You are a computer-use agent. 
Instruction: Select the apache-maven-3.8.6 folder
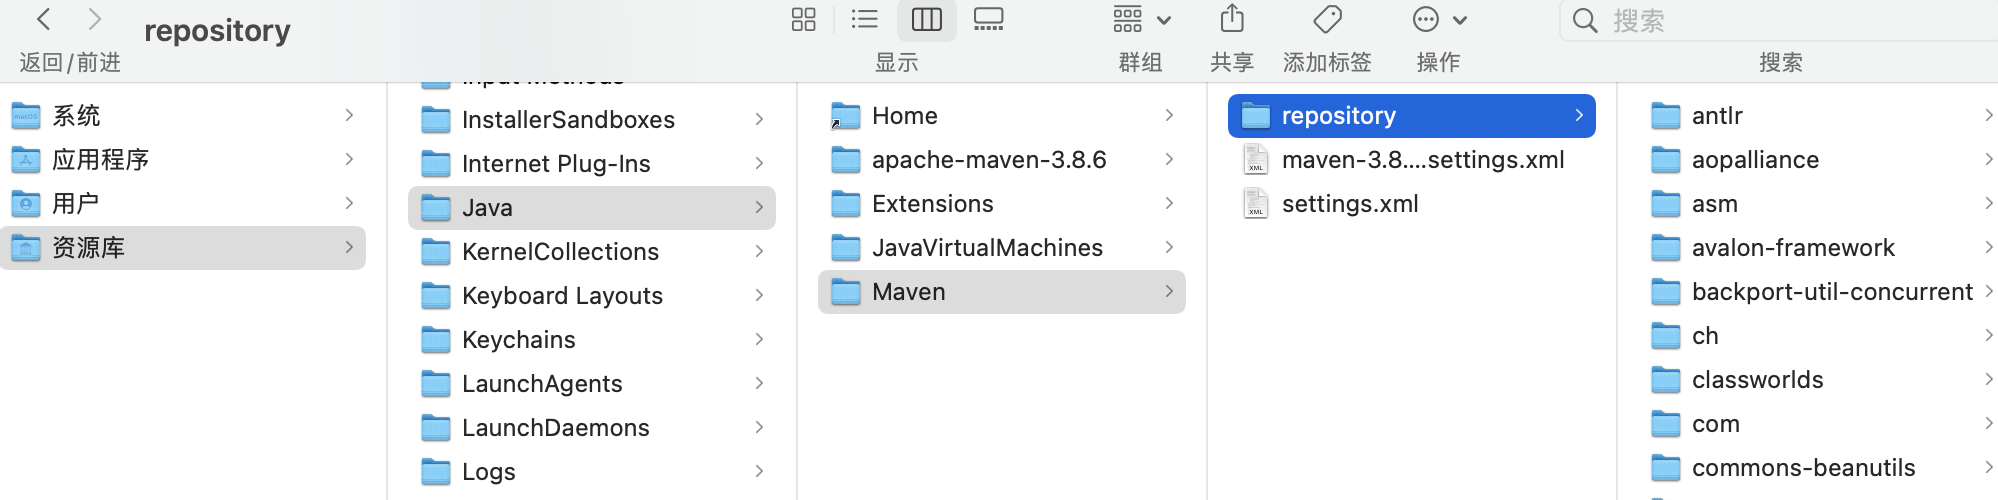point(988,160)
